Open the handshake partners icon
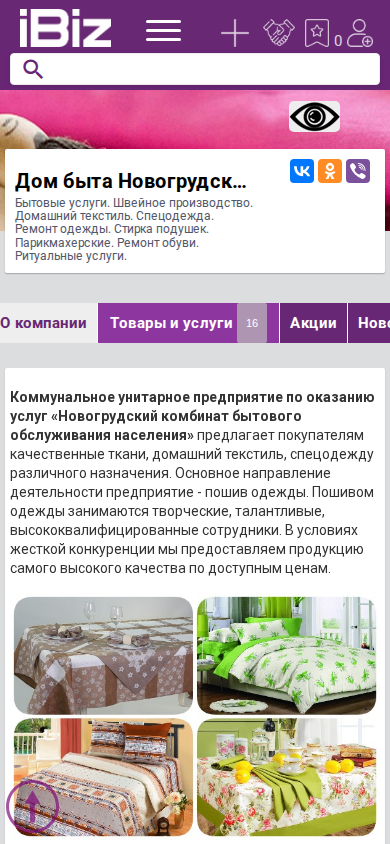 point(279,32)
